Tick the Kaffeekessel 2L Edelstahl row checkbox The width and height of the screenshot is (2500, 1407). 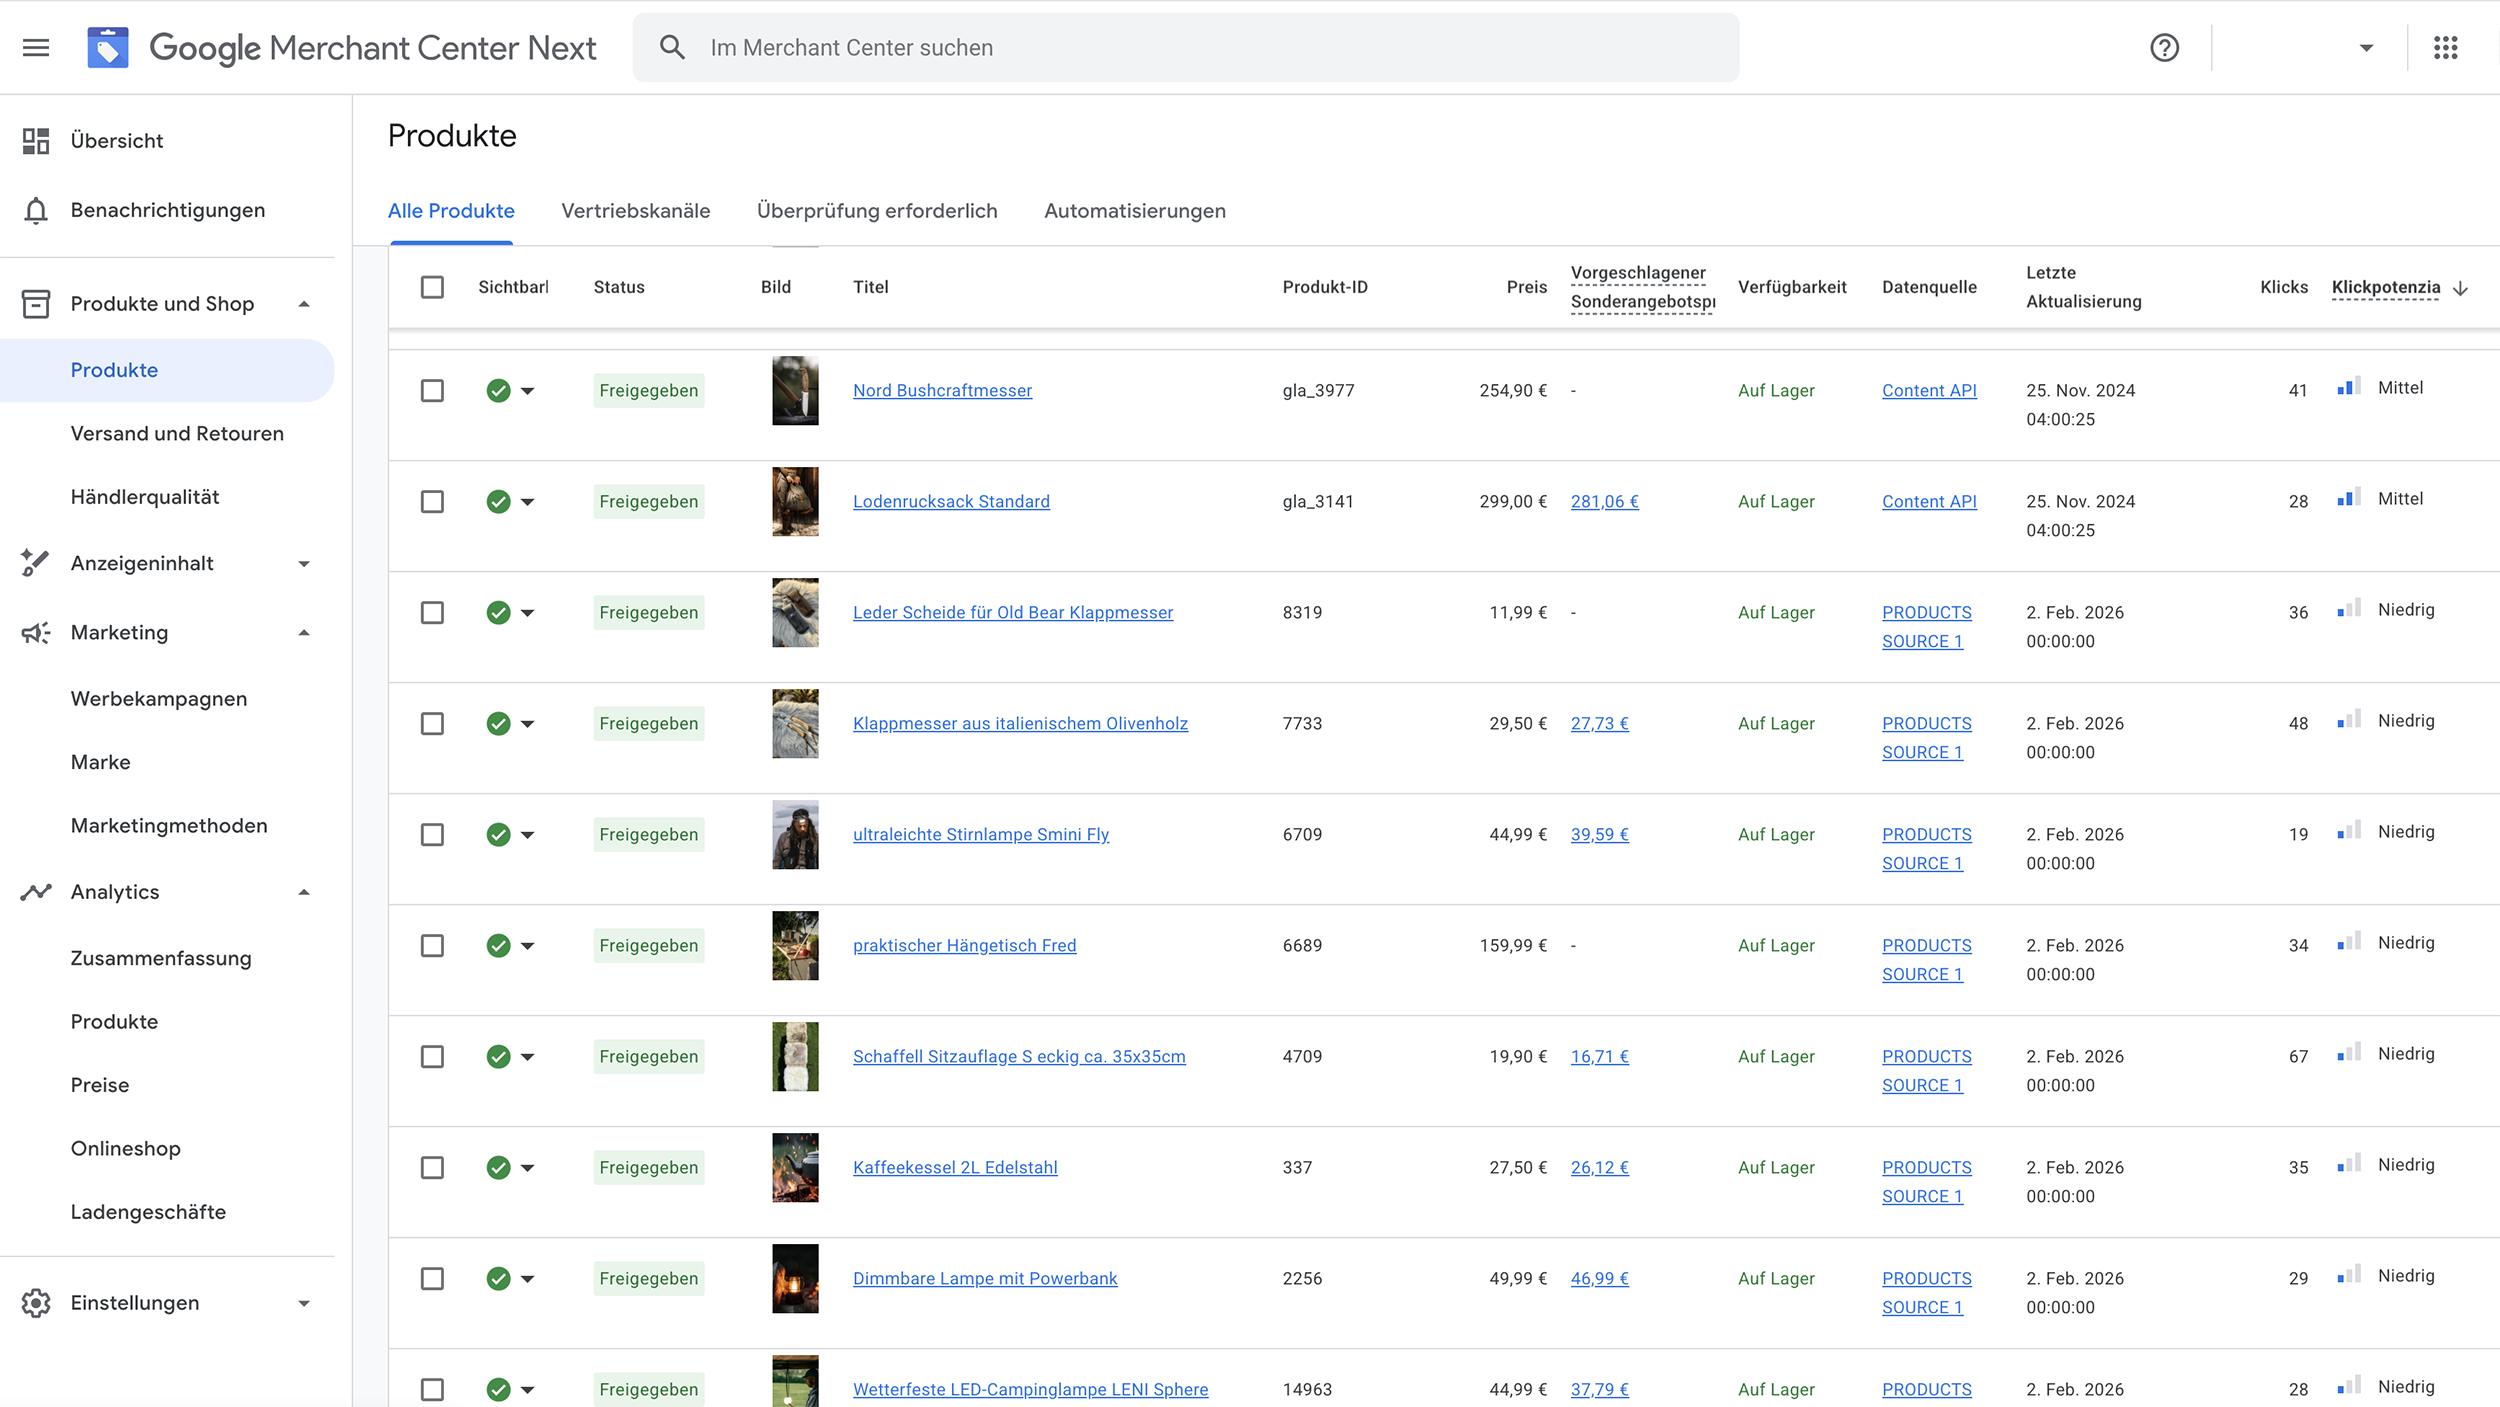432,1167
